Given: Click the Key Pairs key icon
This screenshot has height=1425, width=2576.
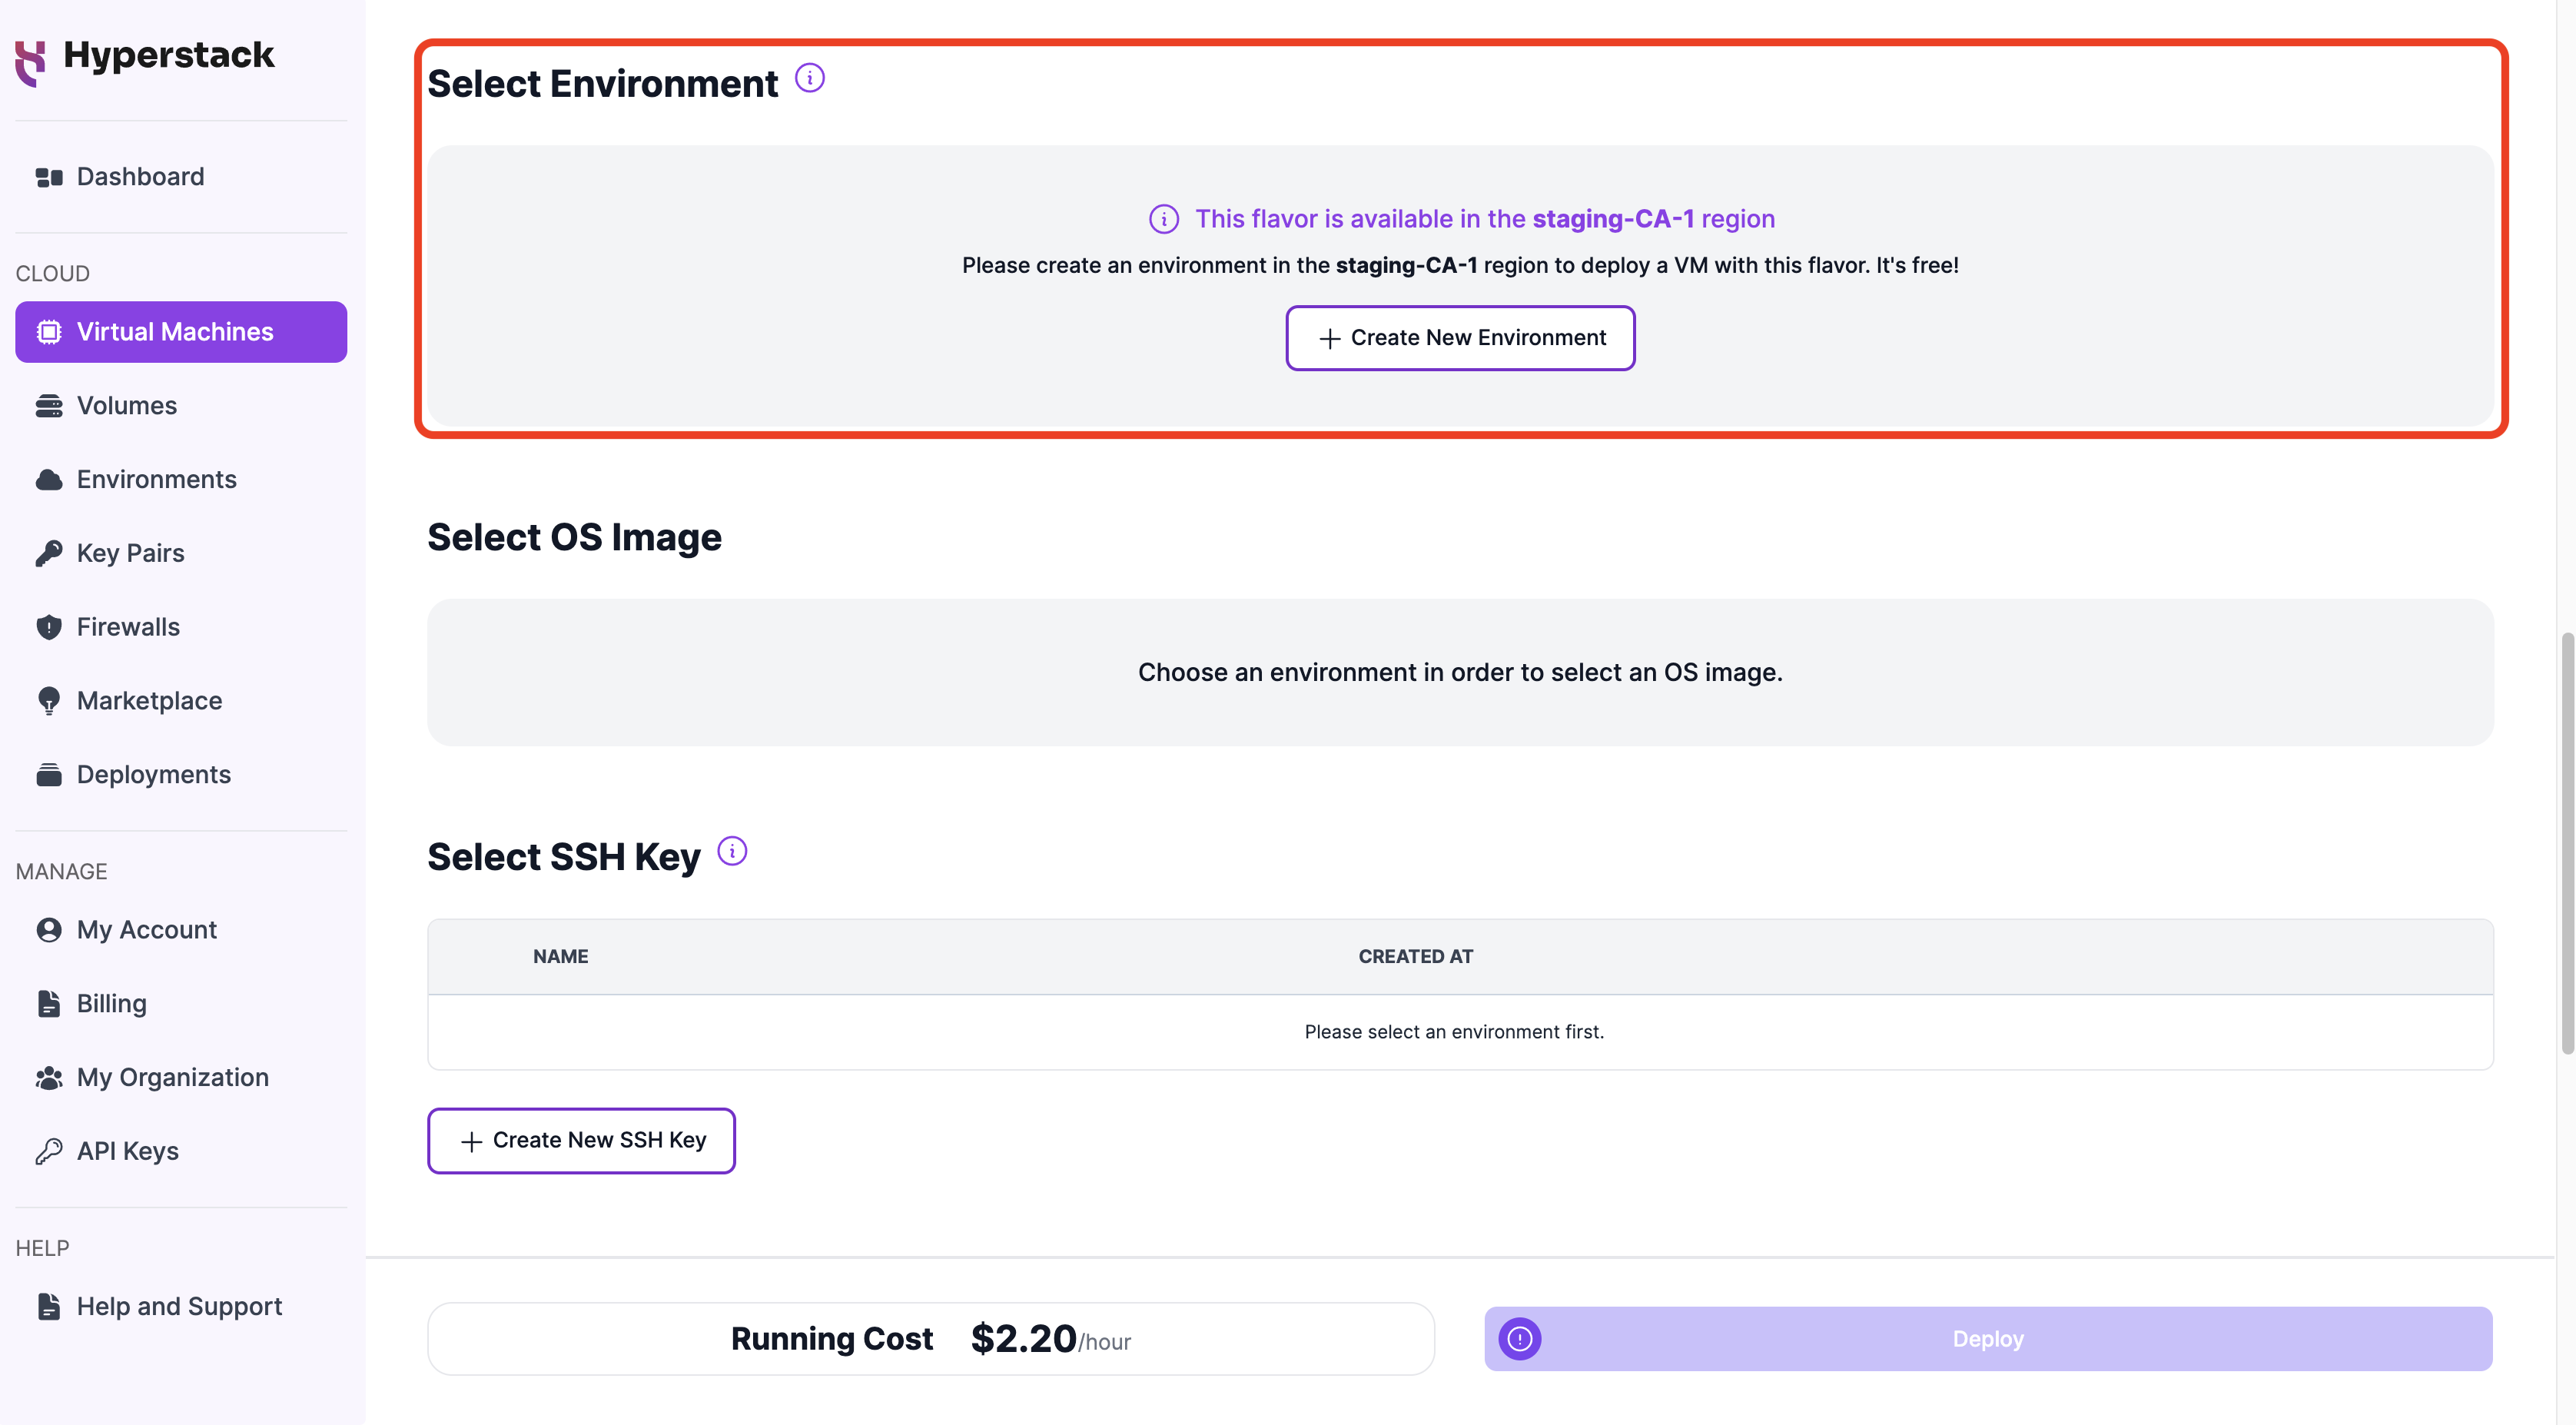Looking at the screenshot, I should click(x=49, y=553).
